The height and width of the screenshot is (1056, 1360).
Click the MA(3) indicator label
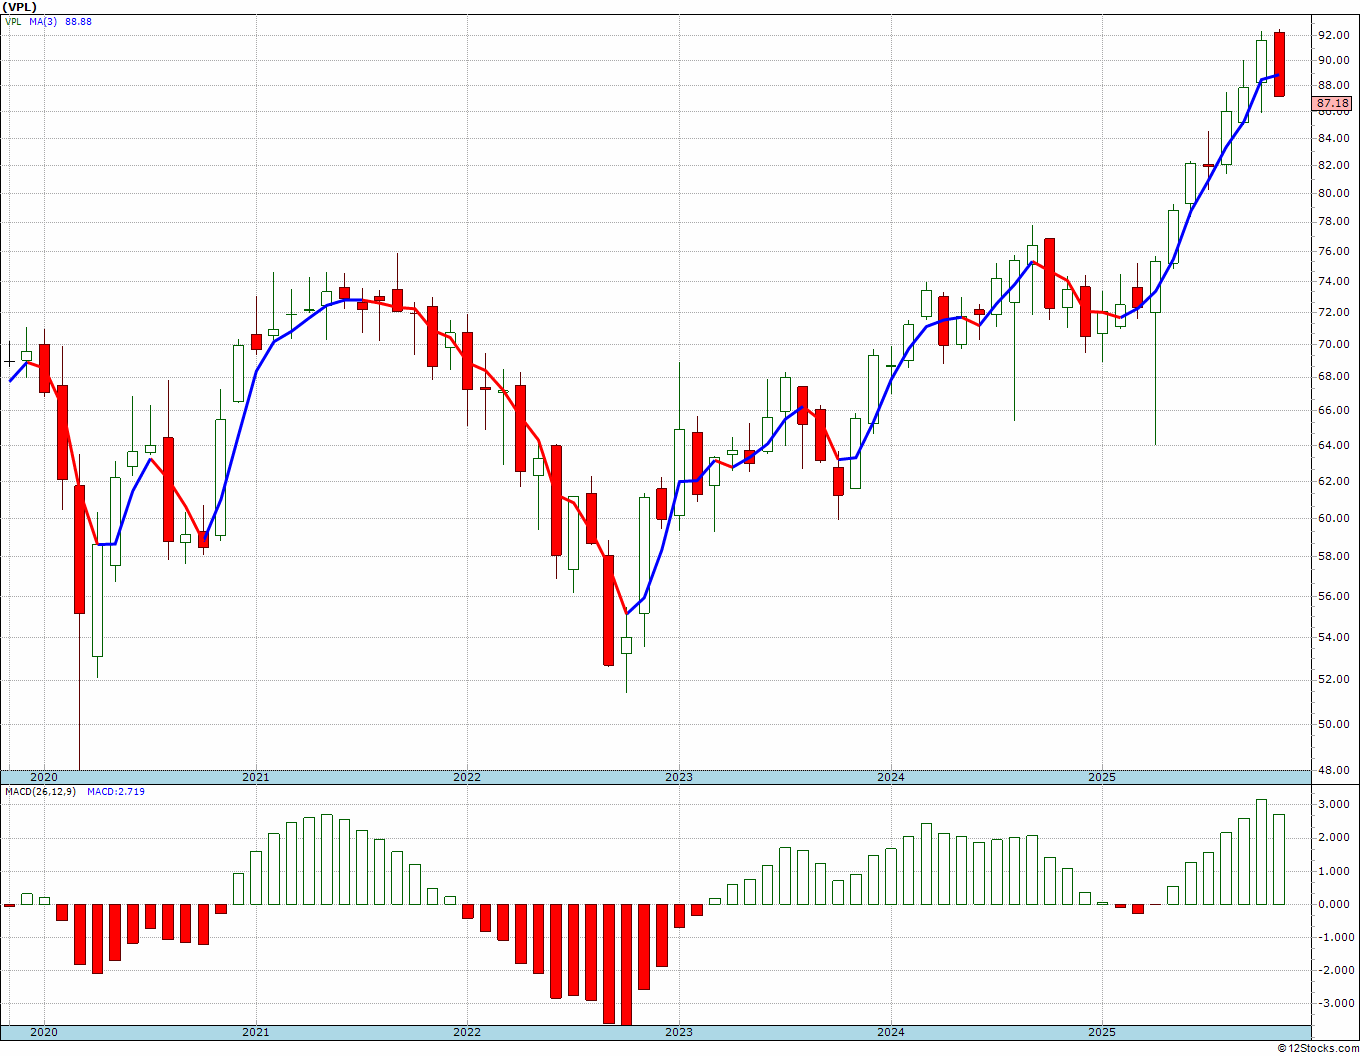pos(43,21)
